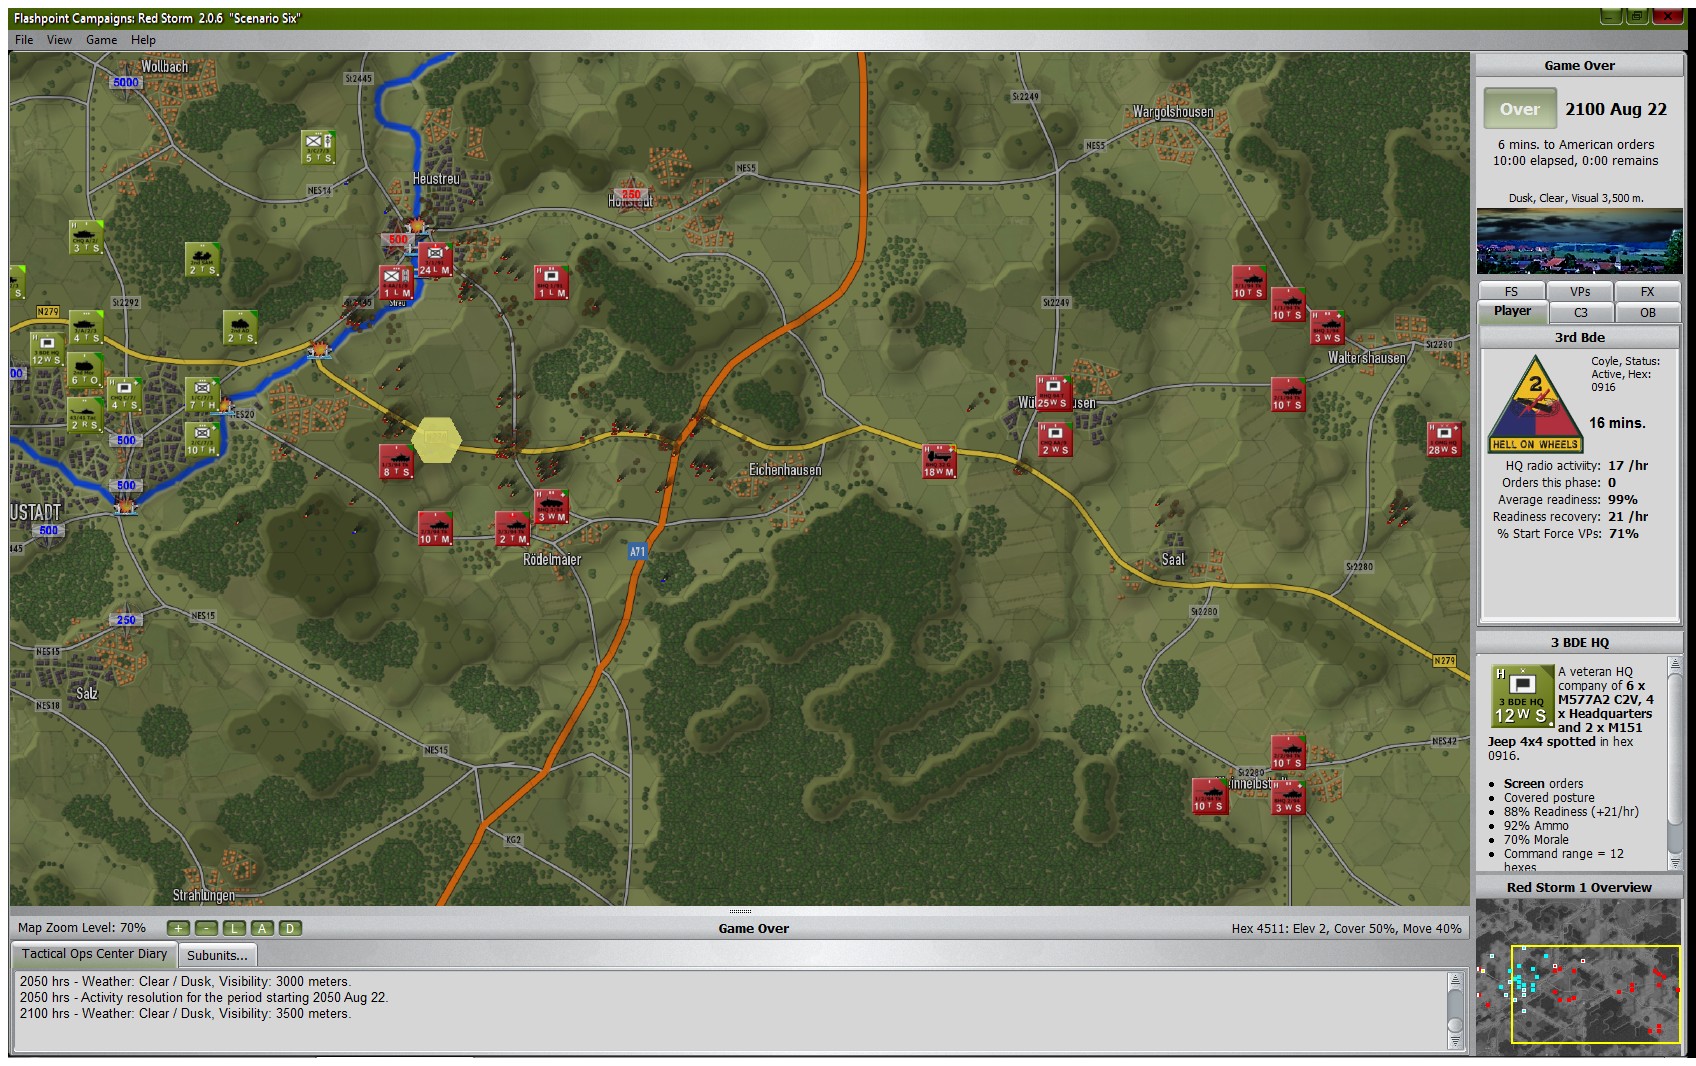The width and height of the screenshot is (1696, 1066).
Task: Click the unit info panel scrollbar down arrow
Action: (1674, 862)
